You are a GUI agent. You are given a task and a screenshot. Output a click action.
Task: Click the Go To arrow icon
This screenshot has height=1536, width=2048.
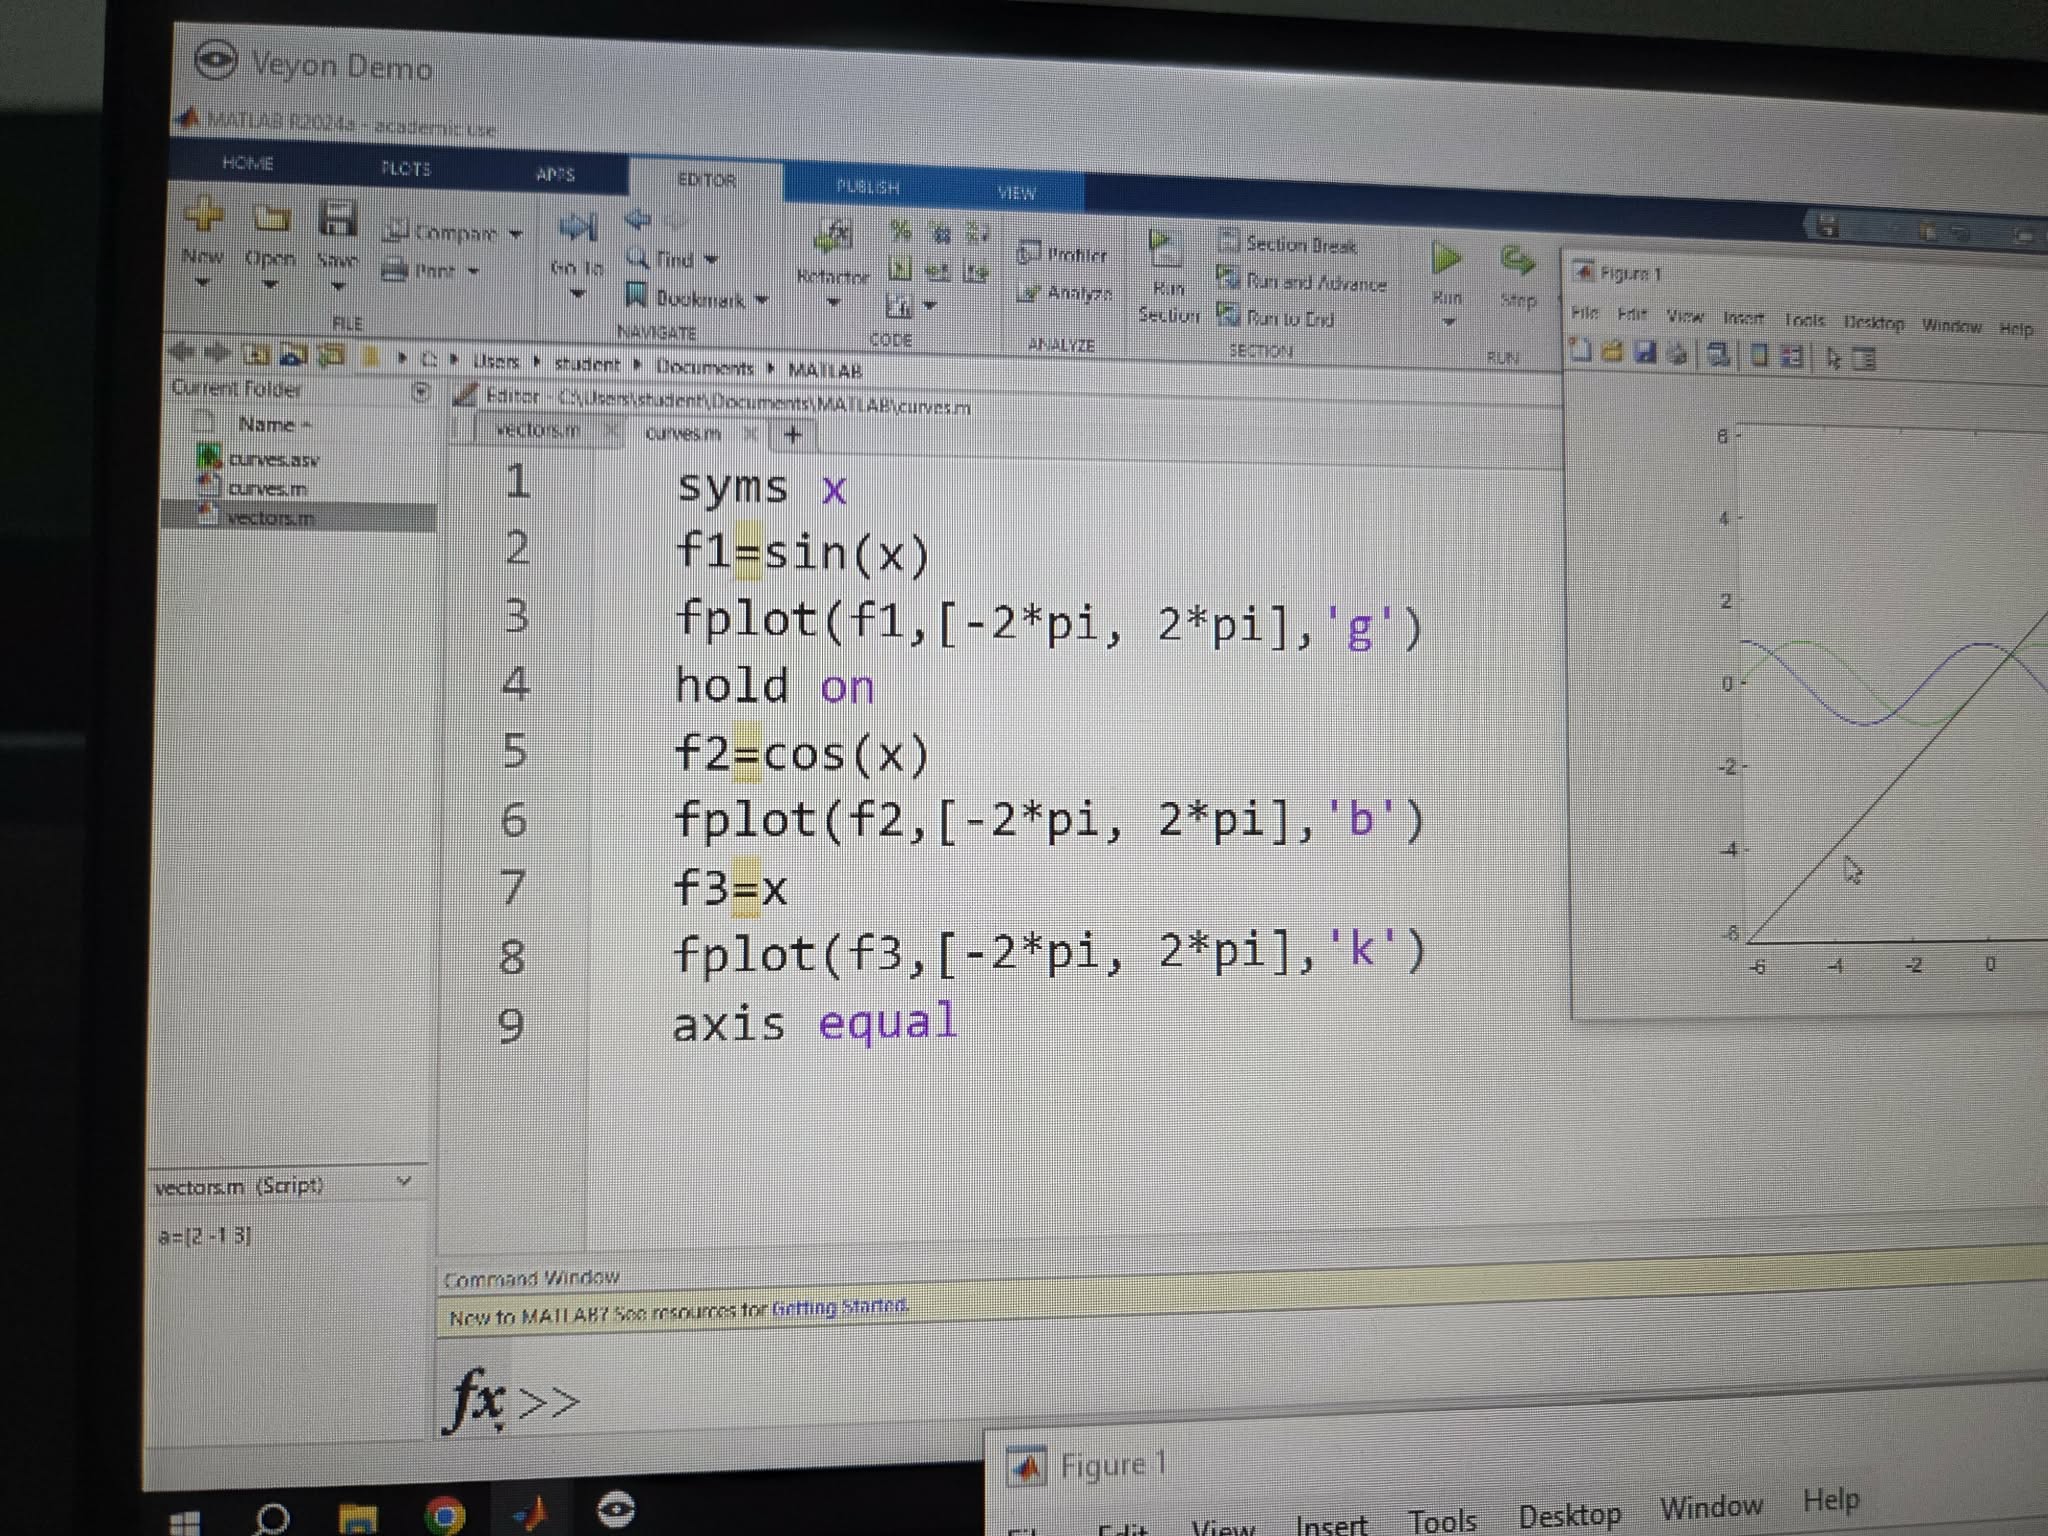click(x=578, y=228)
